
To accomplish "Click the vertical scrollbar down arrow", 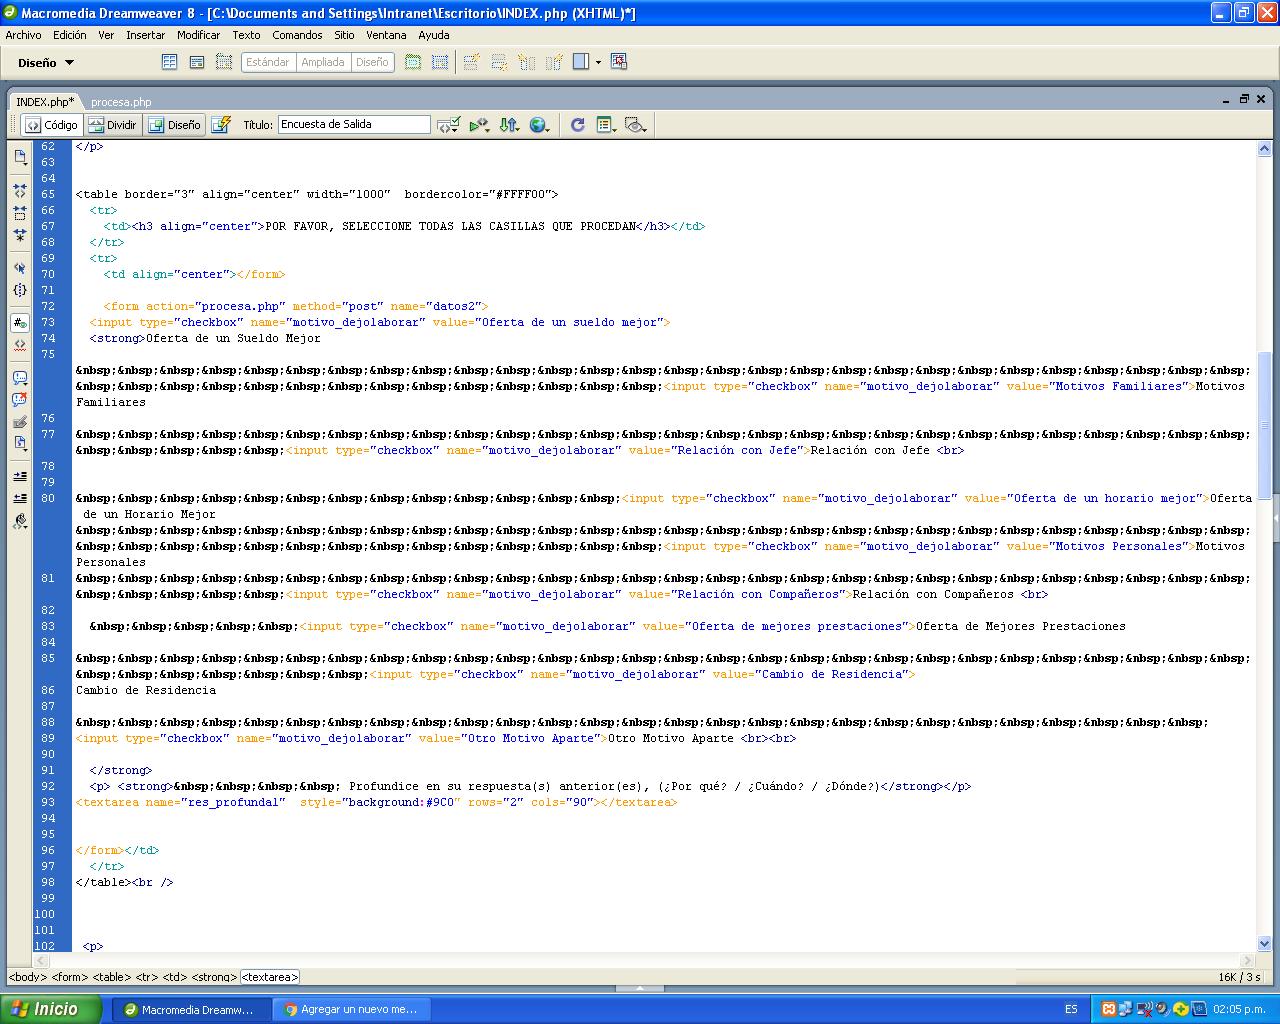I will tap(1264, 943).
